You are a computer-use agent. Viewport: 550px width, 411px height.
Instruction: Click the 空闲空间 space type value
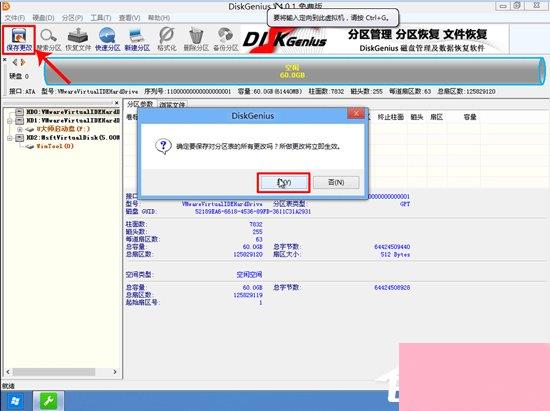[249, 275]
